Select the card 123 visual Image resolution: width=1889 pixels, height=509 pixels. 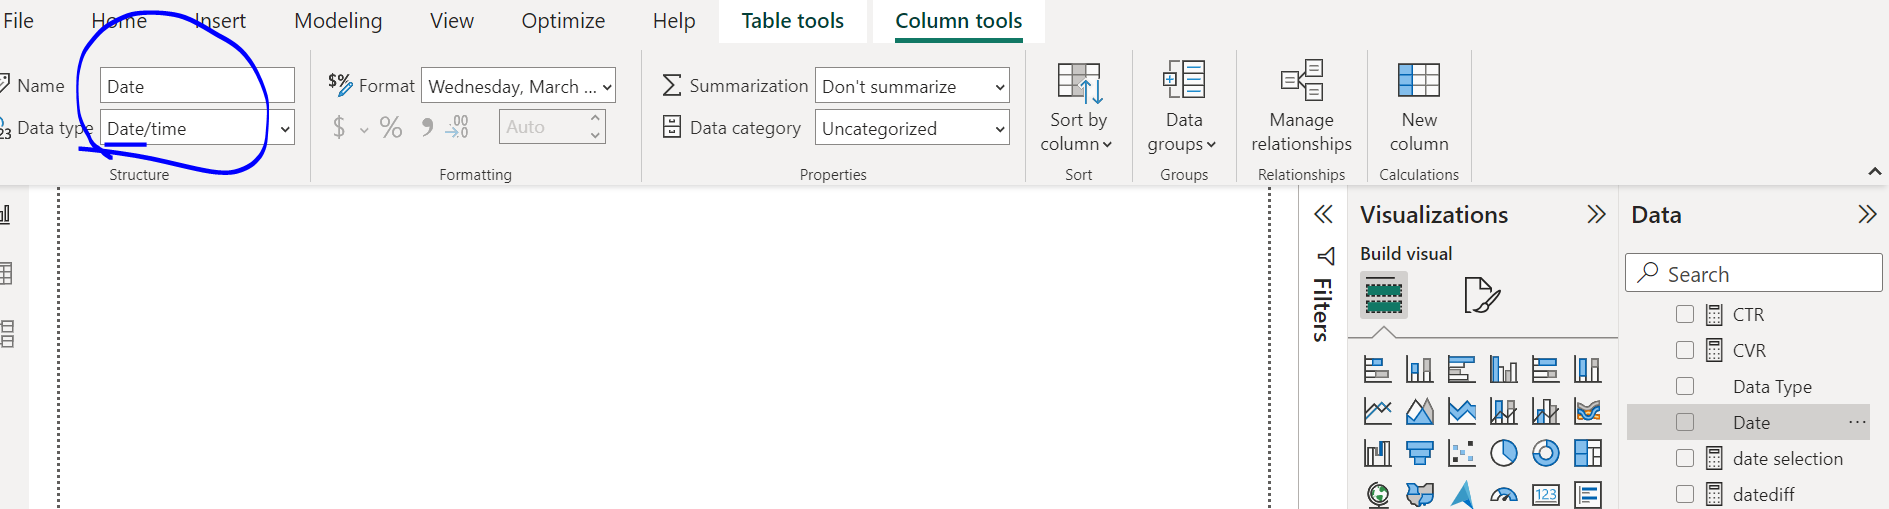pos(1545,494)
